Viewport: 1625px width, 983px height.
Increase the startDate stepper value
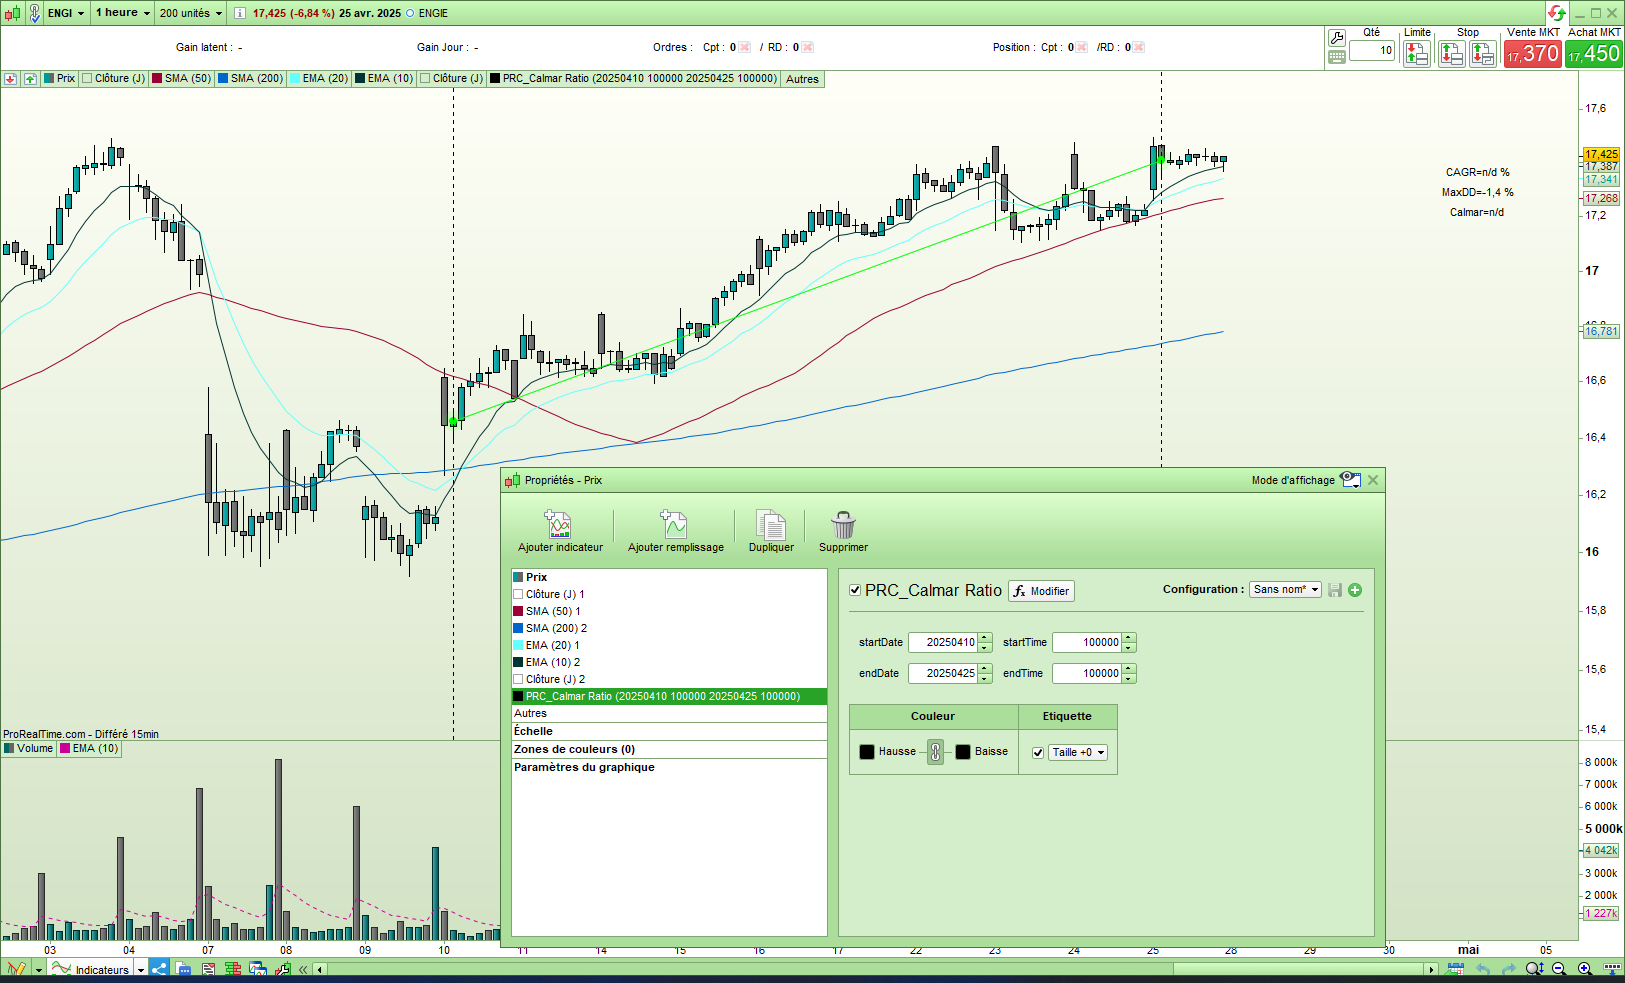point(985,638)
